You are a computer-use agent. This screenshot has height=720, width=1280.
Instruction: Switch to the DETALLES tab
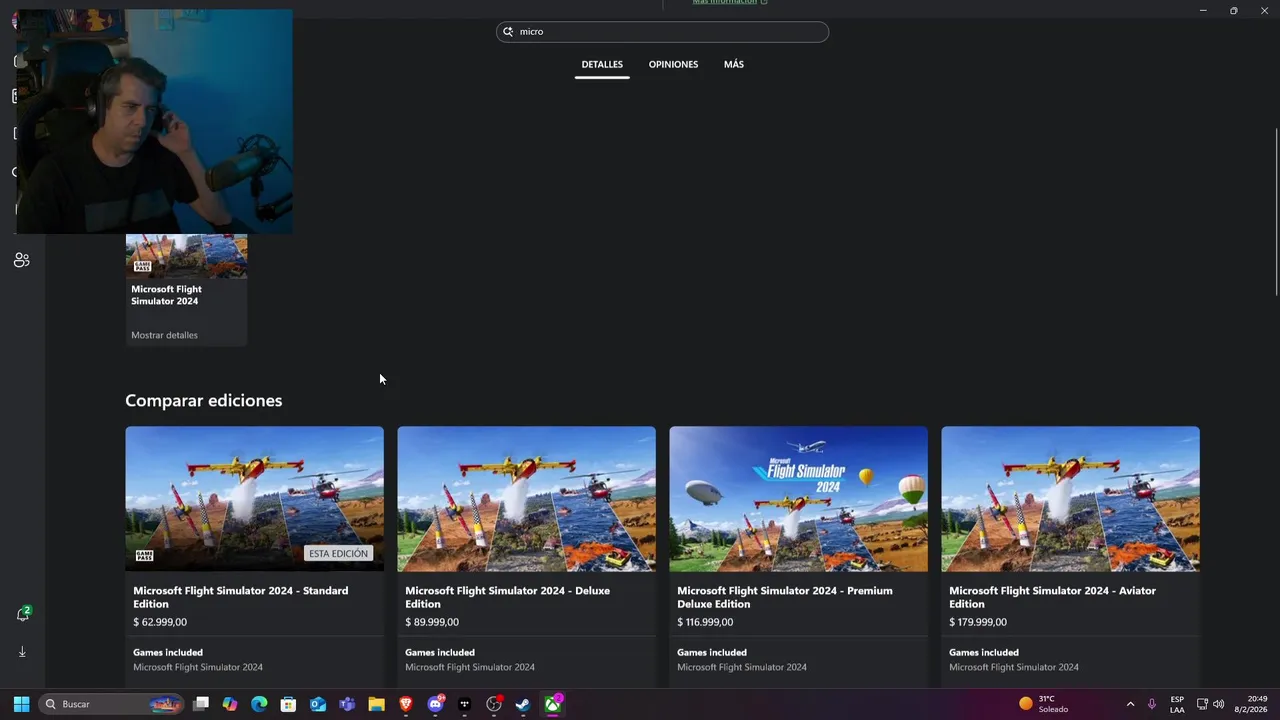point(602,64)
